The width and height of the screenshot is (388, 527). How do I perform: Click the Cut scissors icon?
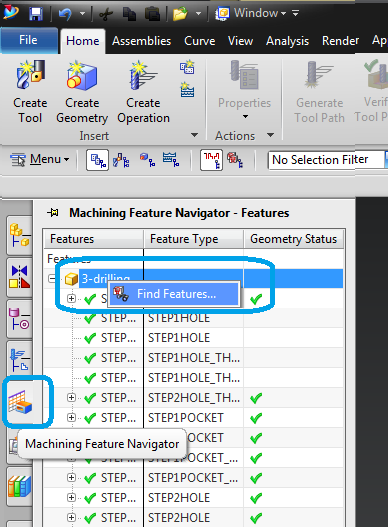click(106, 14)
